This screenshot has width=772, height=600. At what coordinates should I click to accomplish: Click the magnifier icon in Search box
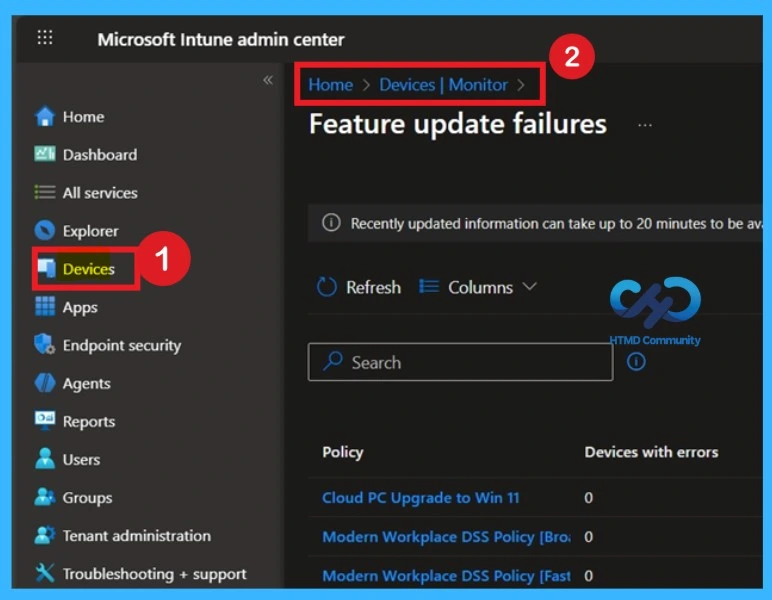tap(333, 361)
